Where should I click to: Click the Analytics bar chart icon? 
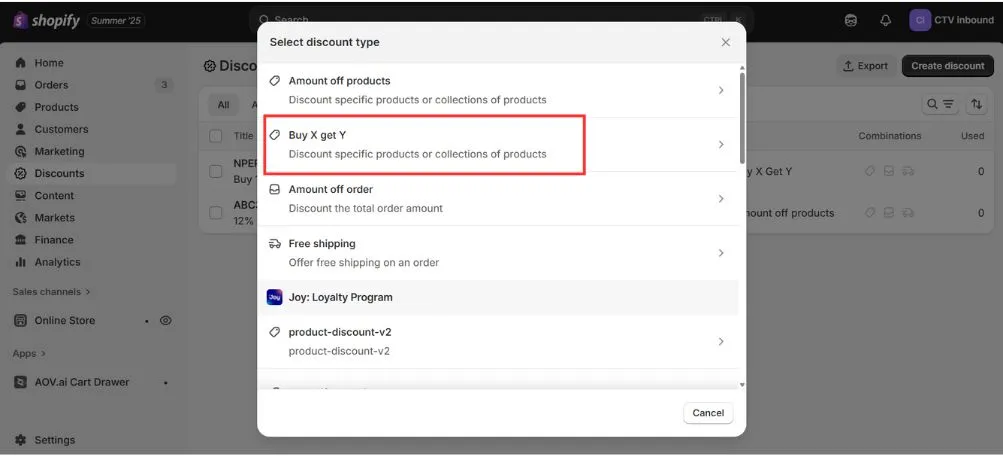20,262
